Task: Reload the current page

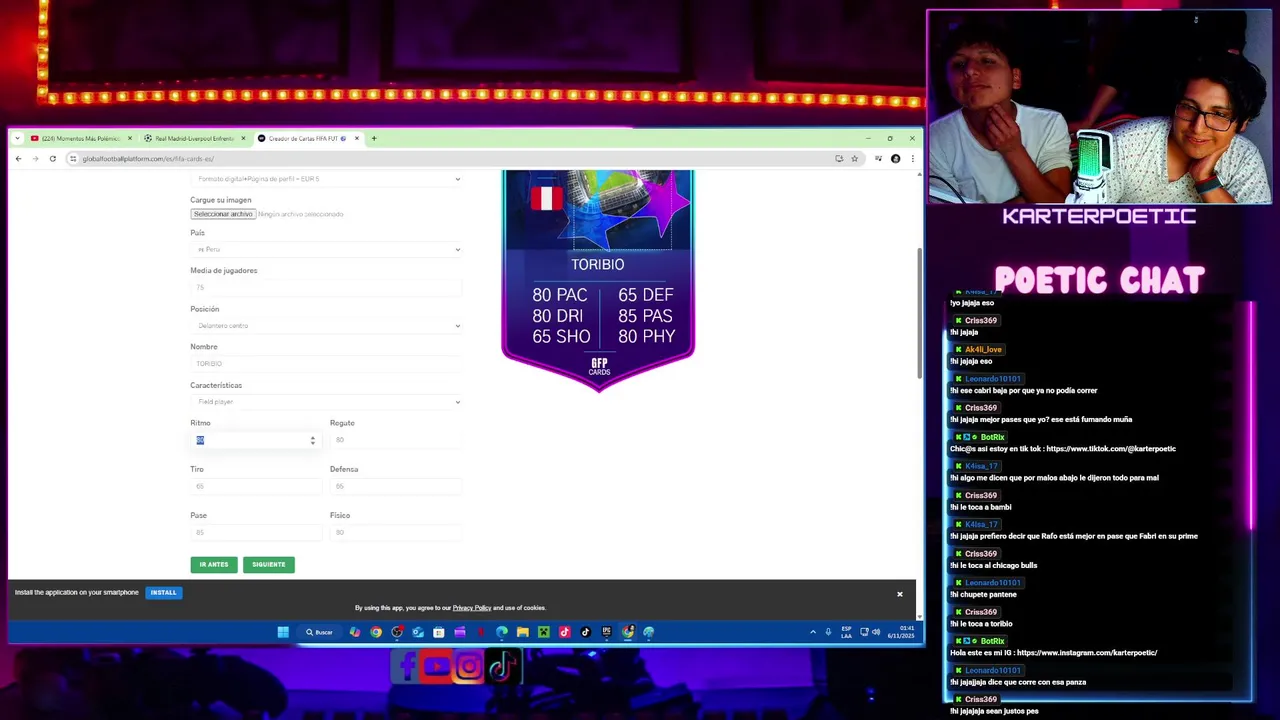Action: pyautogui.click(x=52, y=158)
